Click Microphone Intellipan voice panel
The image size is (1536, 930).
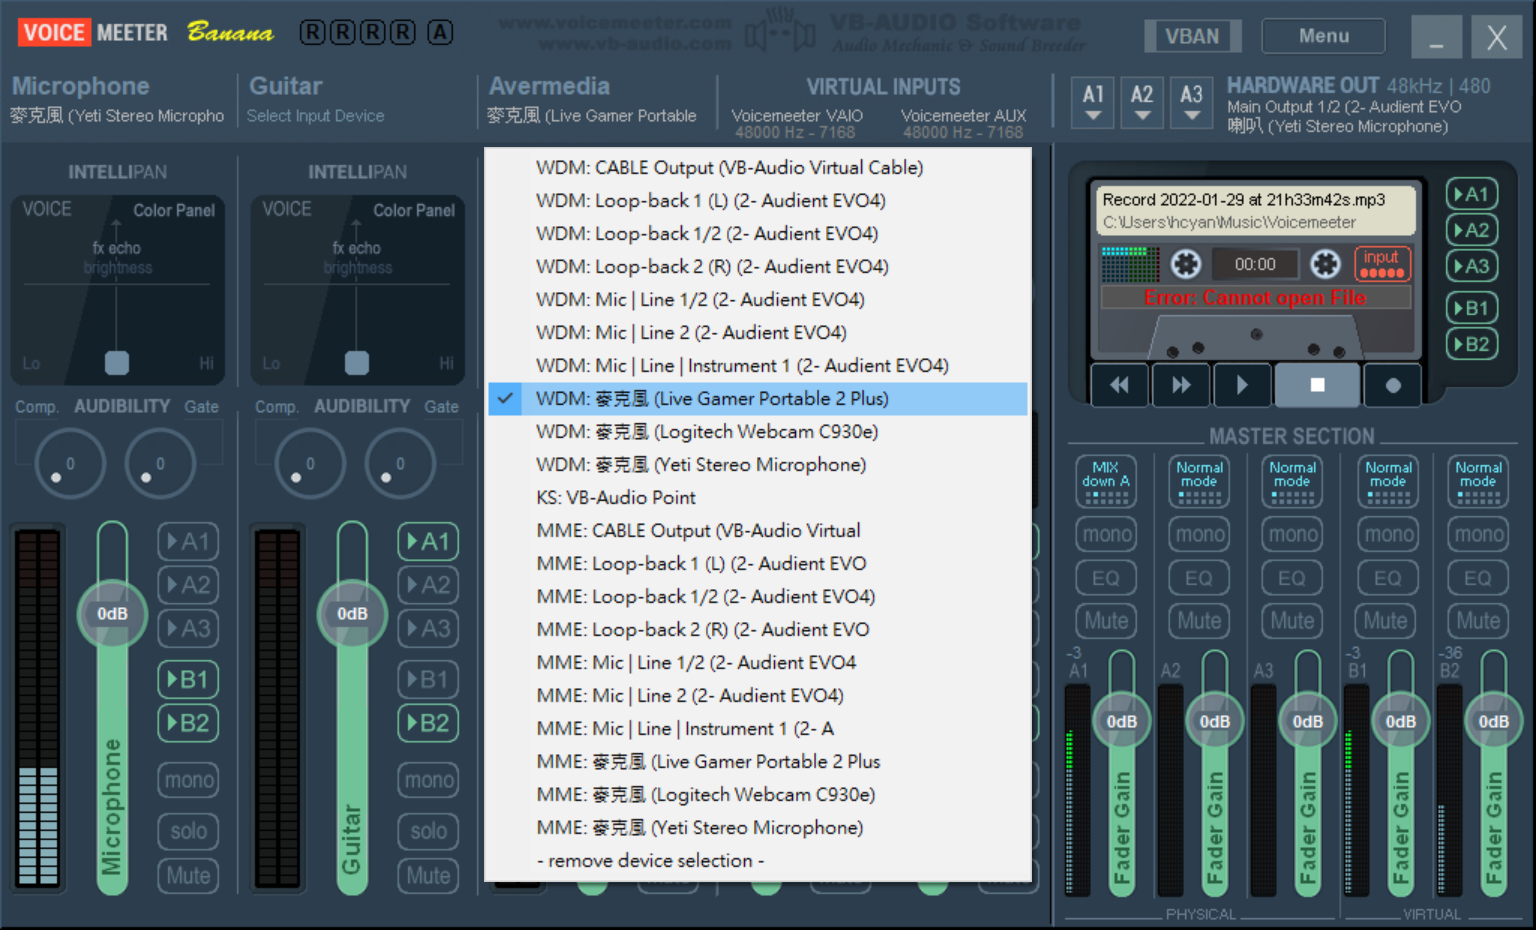tap(117, 290)
